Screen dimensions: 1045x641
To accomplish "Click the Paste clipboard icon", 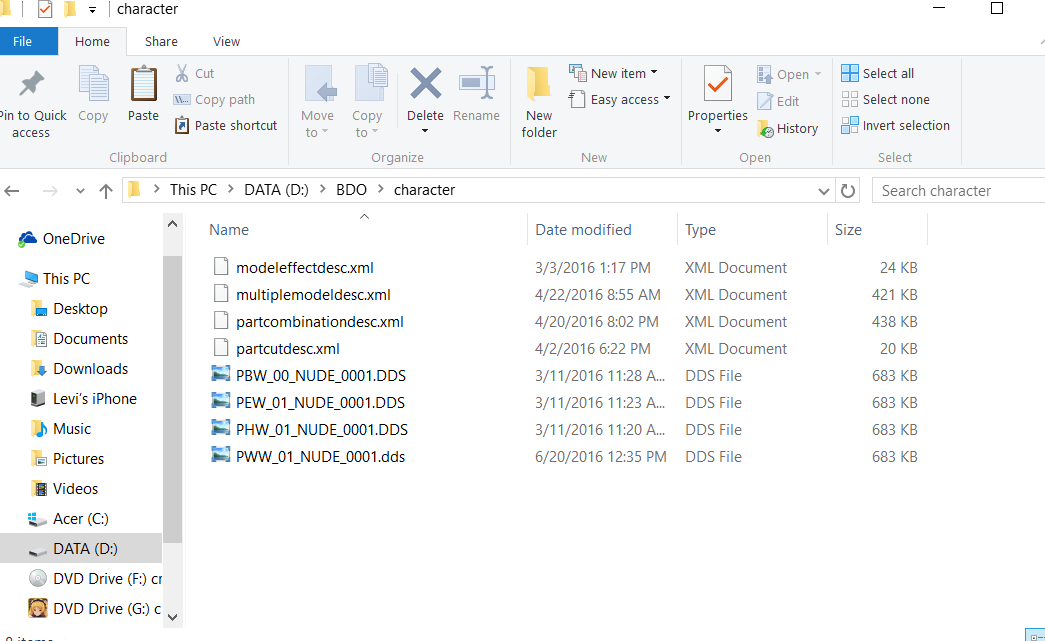I will pyautogui.click(x=144, y=86).
